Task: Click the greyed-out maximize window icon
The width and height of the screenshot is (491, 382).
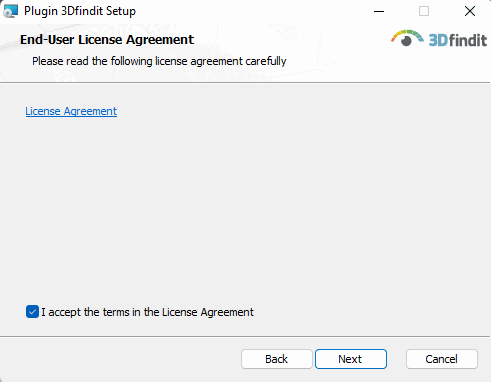Action: tap(424, 11)
